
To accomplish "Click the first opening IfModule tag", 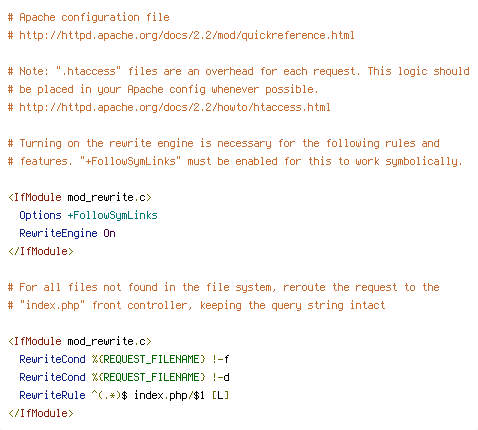I will (x=80, y=197).
